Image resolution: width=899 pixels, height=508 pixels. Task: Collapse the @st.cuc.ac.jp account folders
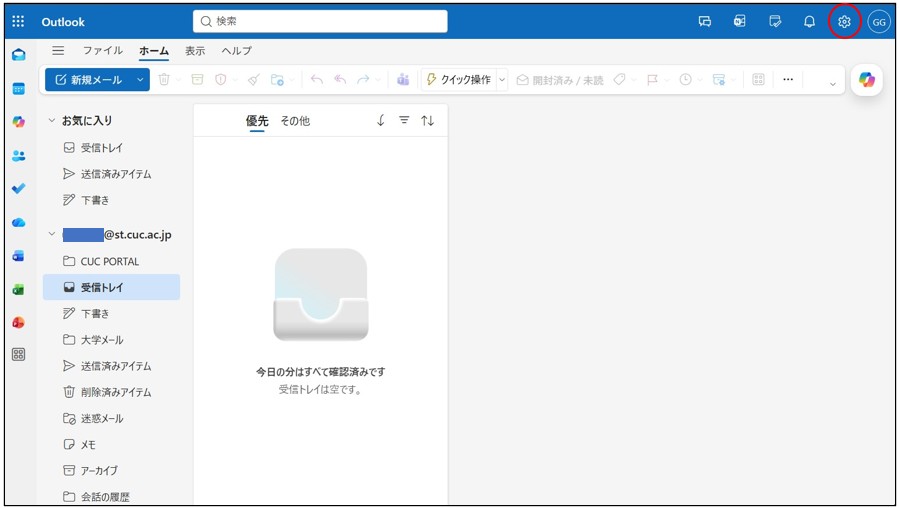click(x=52, y=235)
